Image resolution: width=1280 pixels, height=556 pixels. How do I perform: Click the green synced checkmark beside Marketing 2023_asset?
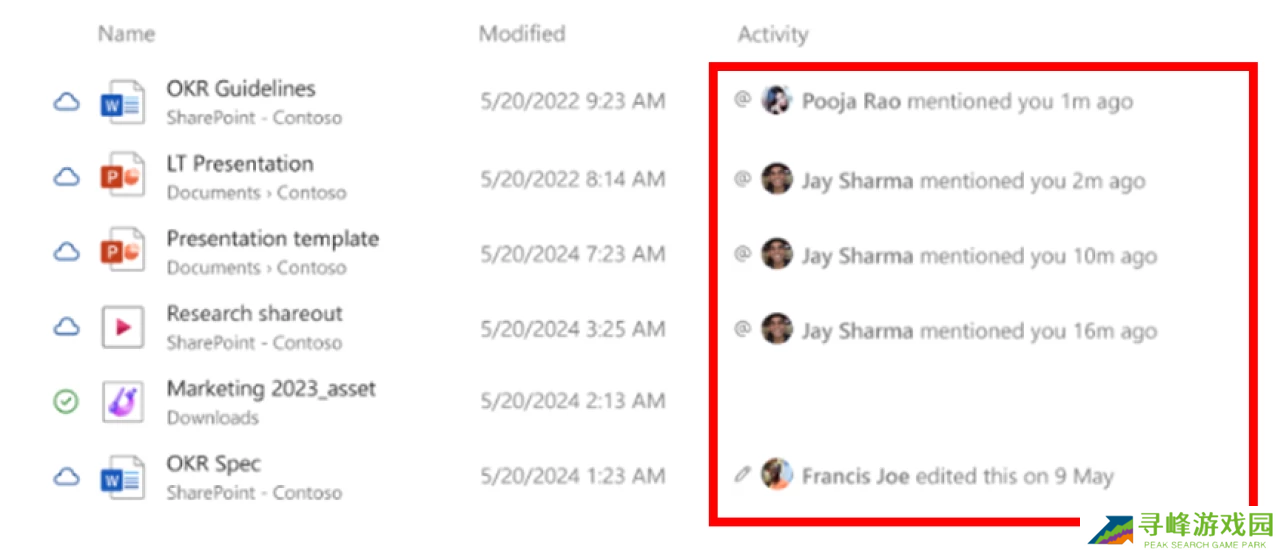66,402
